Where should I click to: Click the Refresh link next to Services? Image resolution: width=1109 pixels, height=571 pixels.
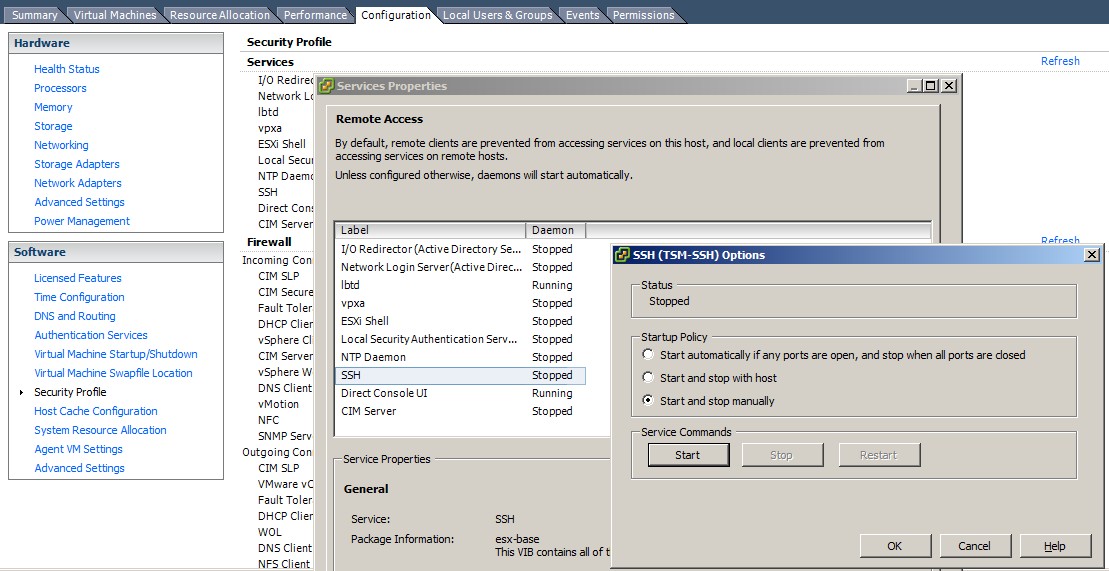[1060, 61]
